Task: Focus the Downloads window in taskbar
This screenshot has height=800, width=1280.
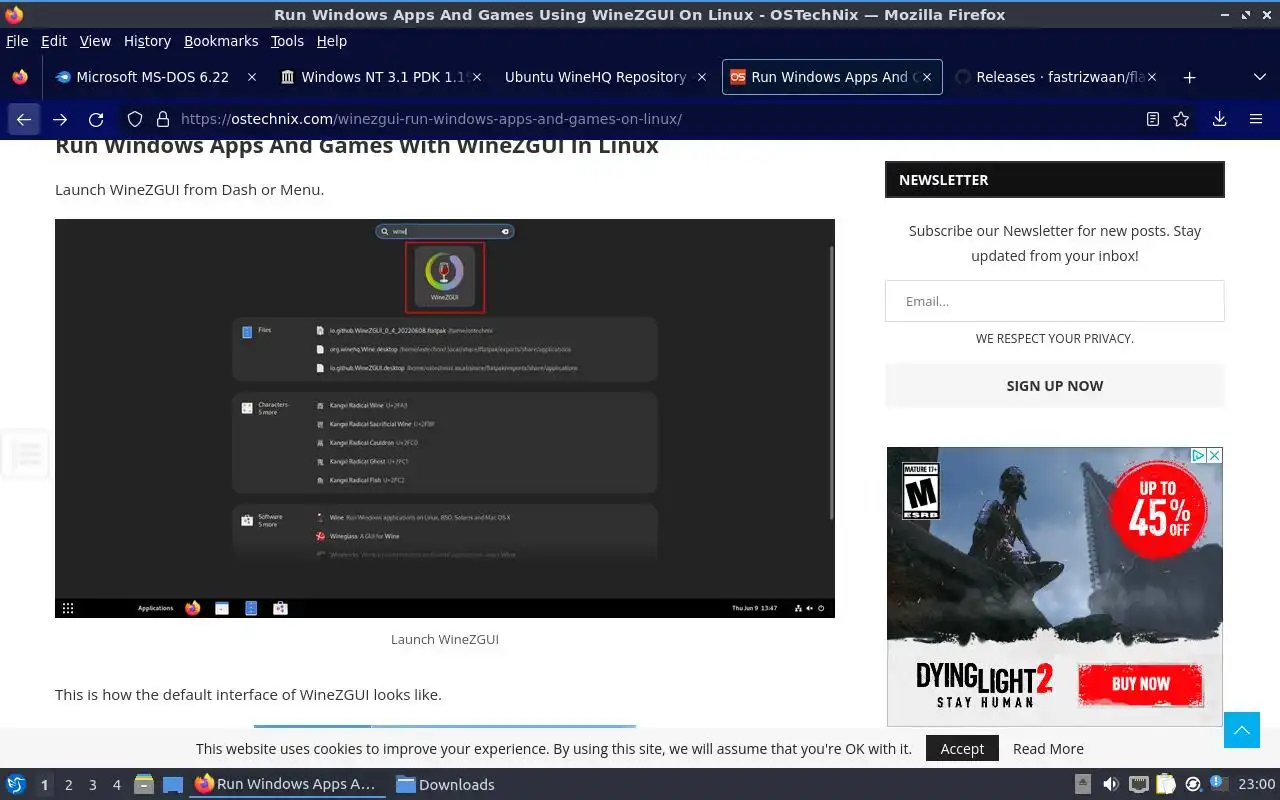Action: [446, 784]
